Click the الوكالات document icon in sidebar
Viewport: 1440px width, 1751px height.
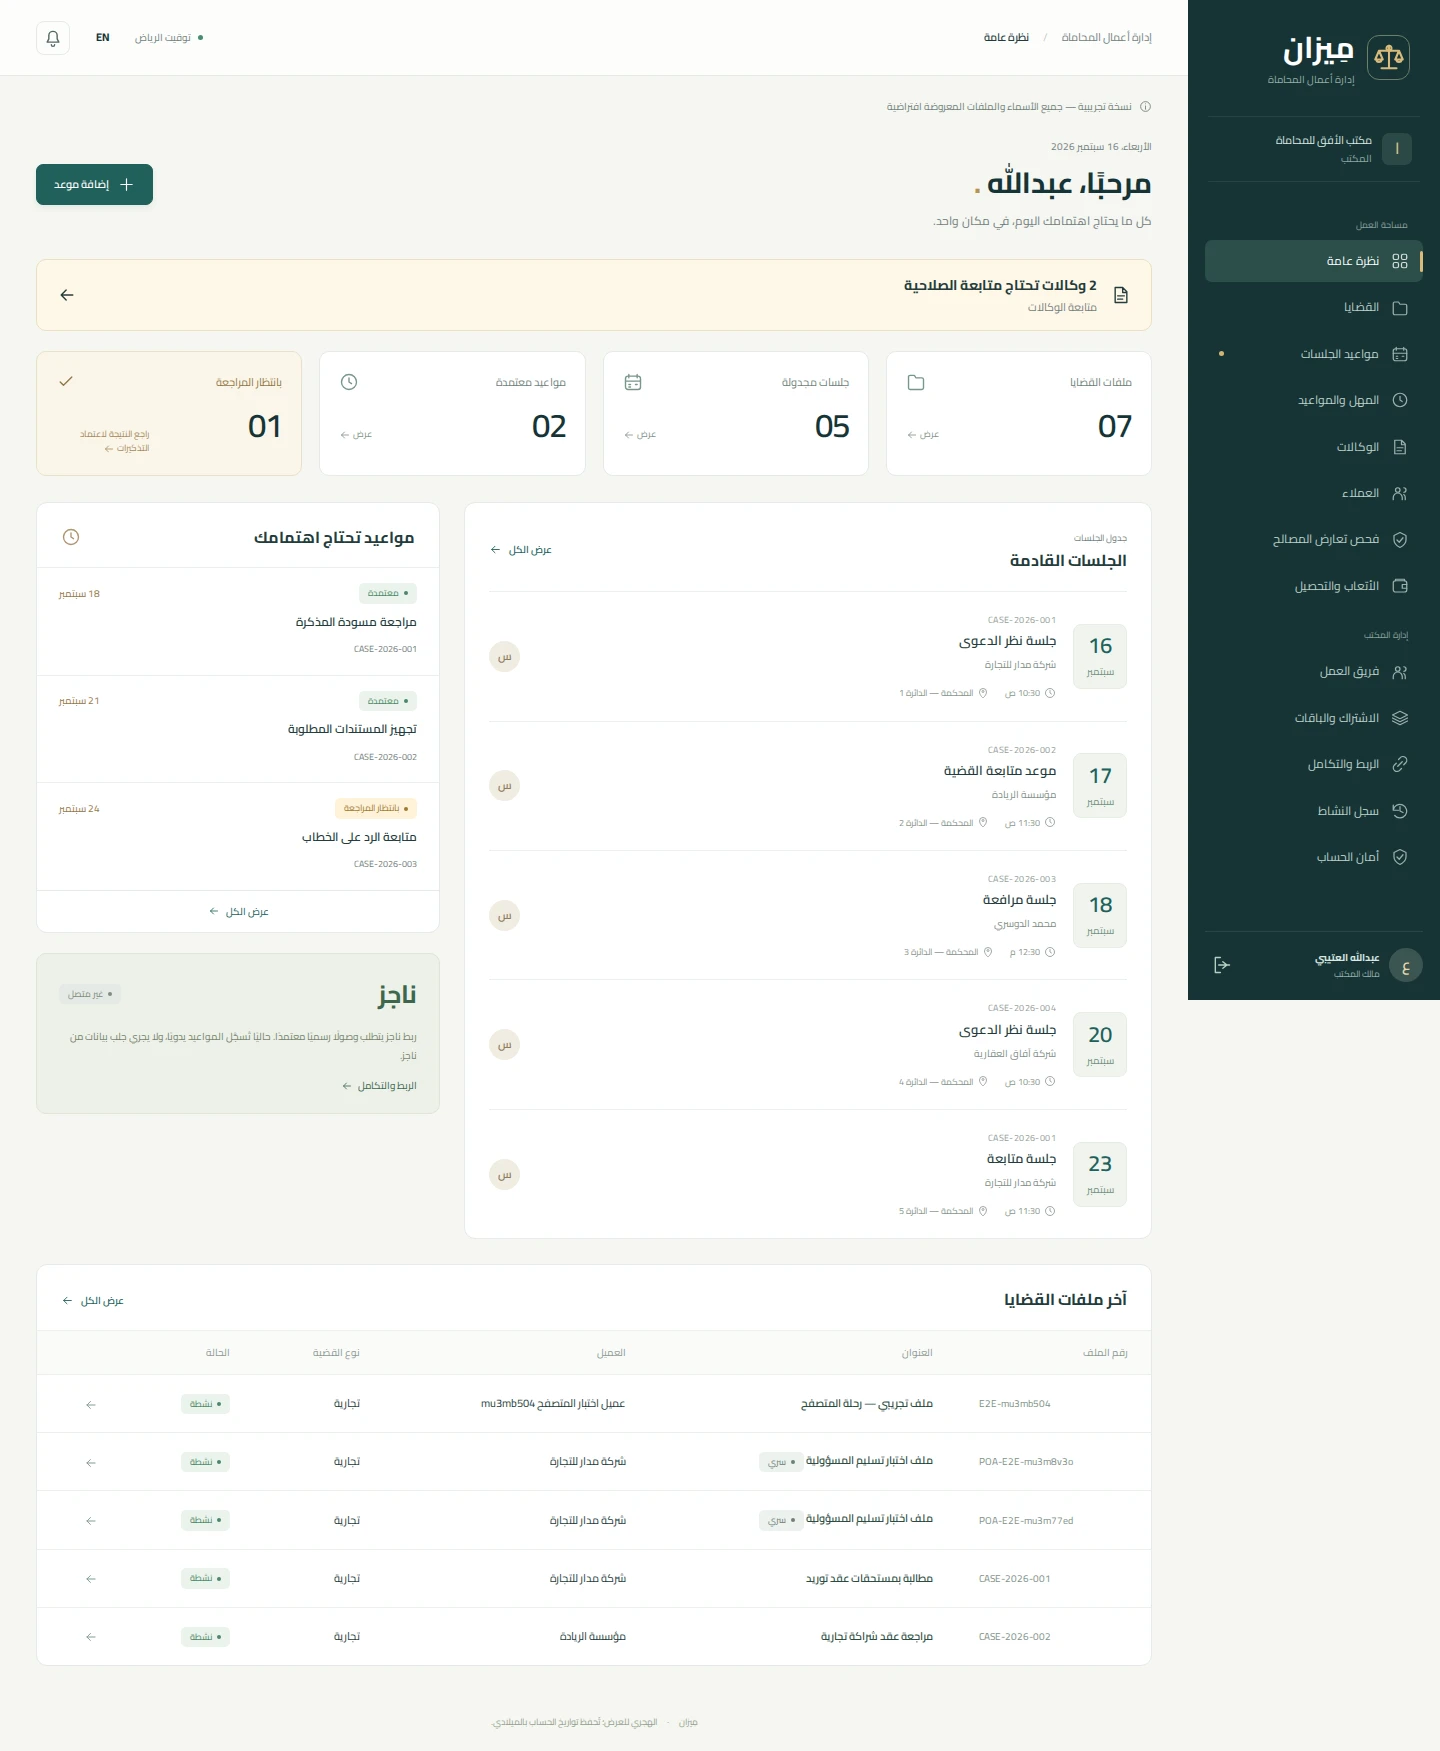(1400, 447)
